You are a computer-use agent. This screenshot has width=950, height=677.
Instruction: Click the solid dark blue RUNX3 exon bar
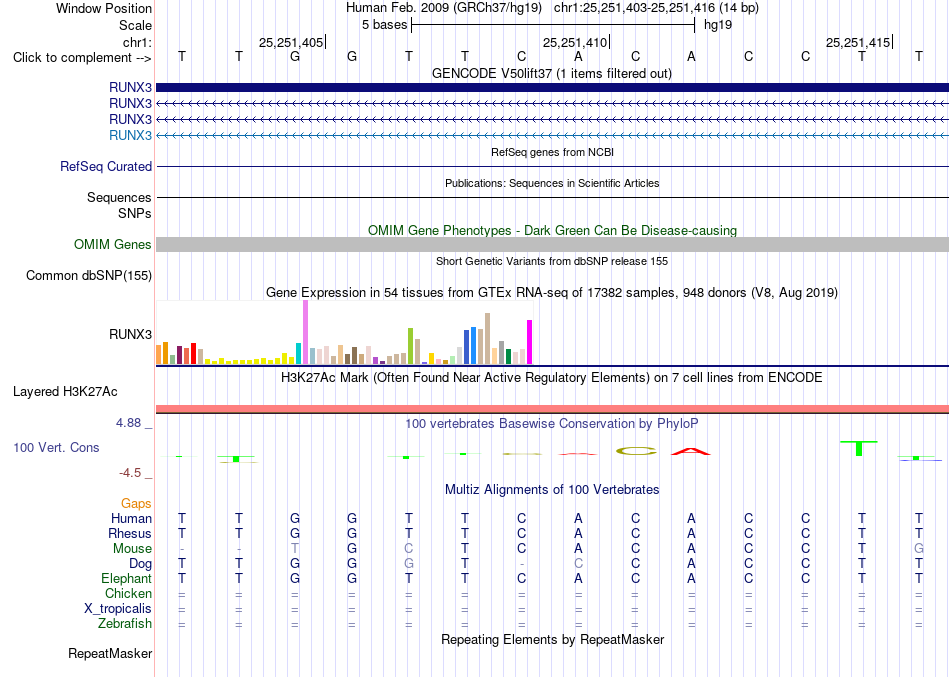(x=552, y=87)
